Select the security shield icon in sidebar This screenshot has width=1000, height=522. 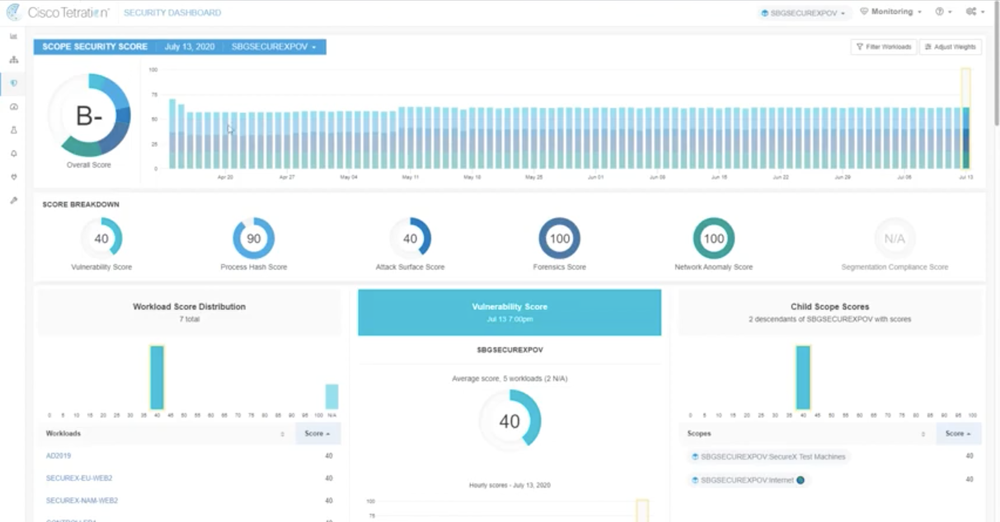pyautogui.click(x=13, y=83)
